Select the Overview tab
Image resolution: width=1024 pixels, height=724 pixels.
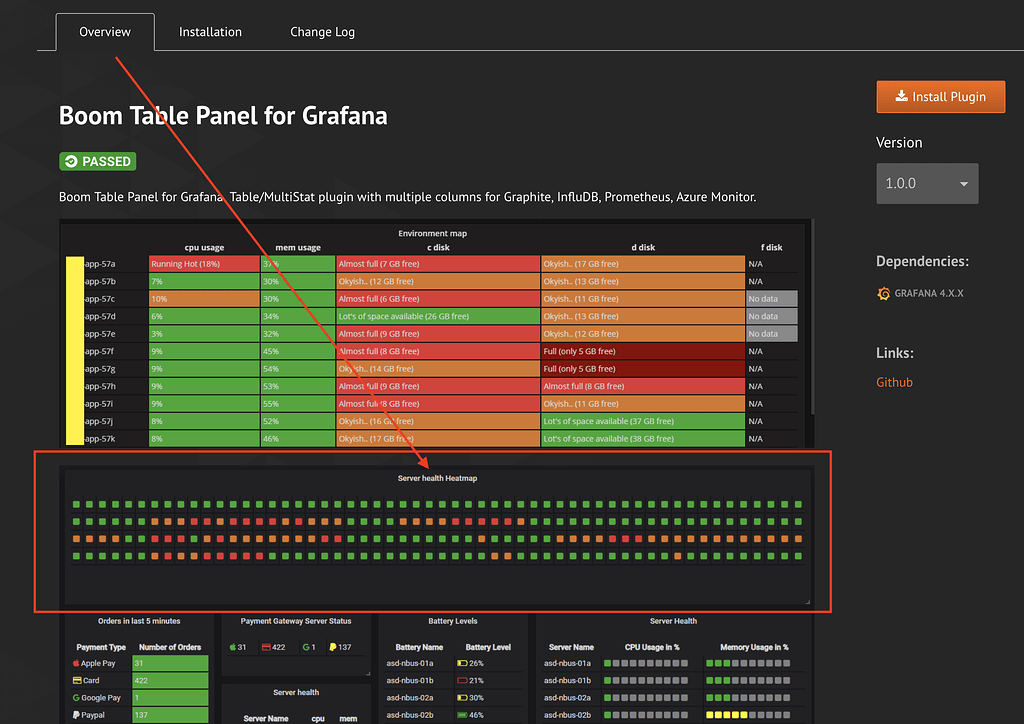pos(105,32)
